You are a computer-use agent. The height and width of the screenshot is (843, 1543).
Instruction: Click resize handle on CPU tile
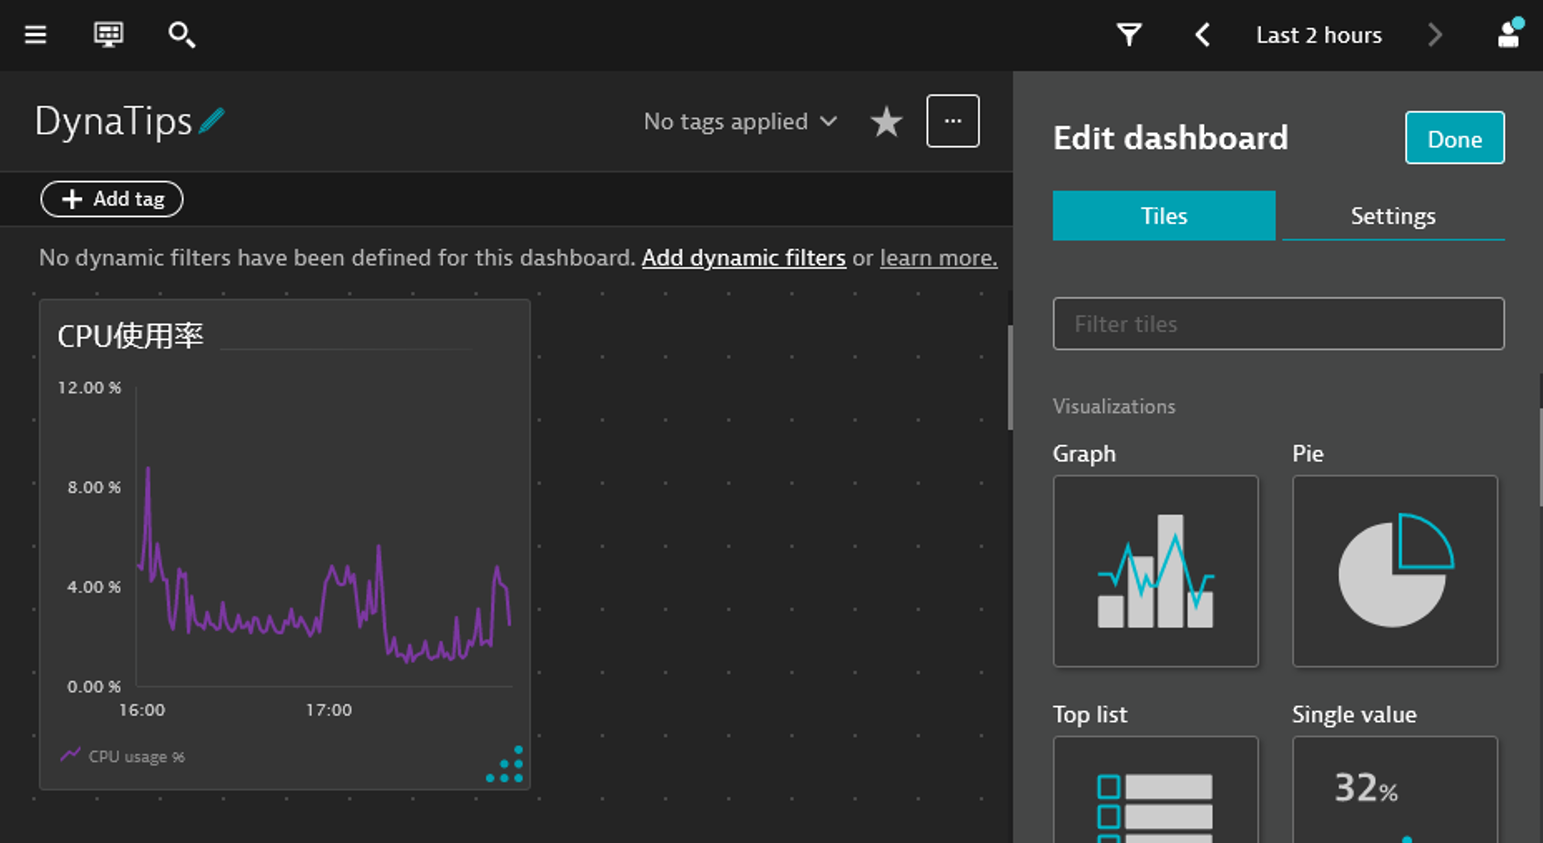pyautogui.click(x=506, y=765)
